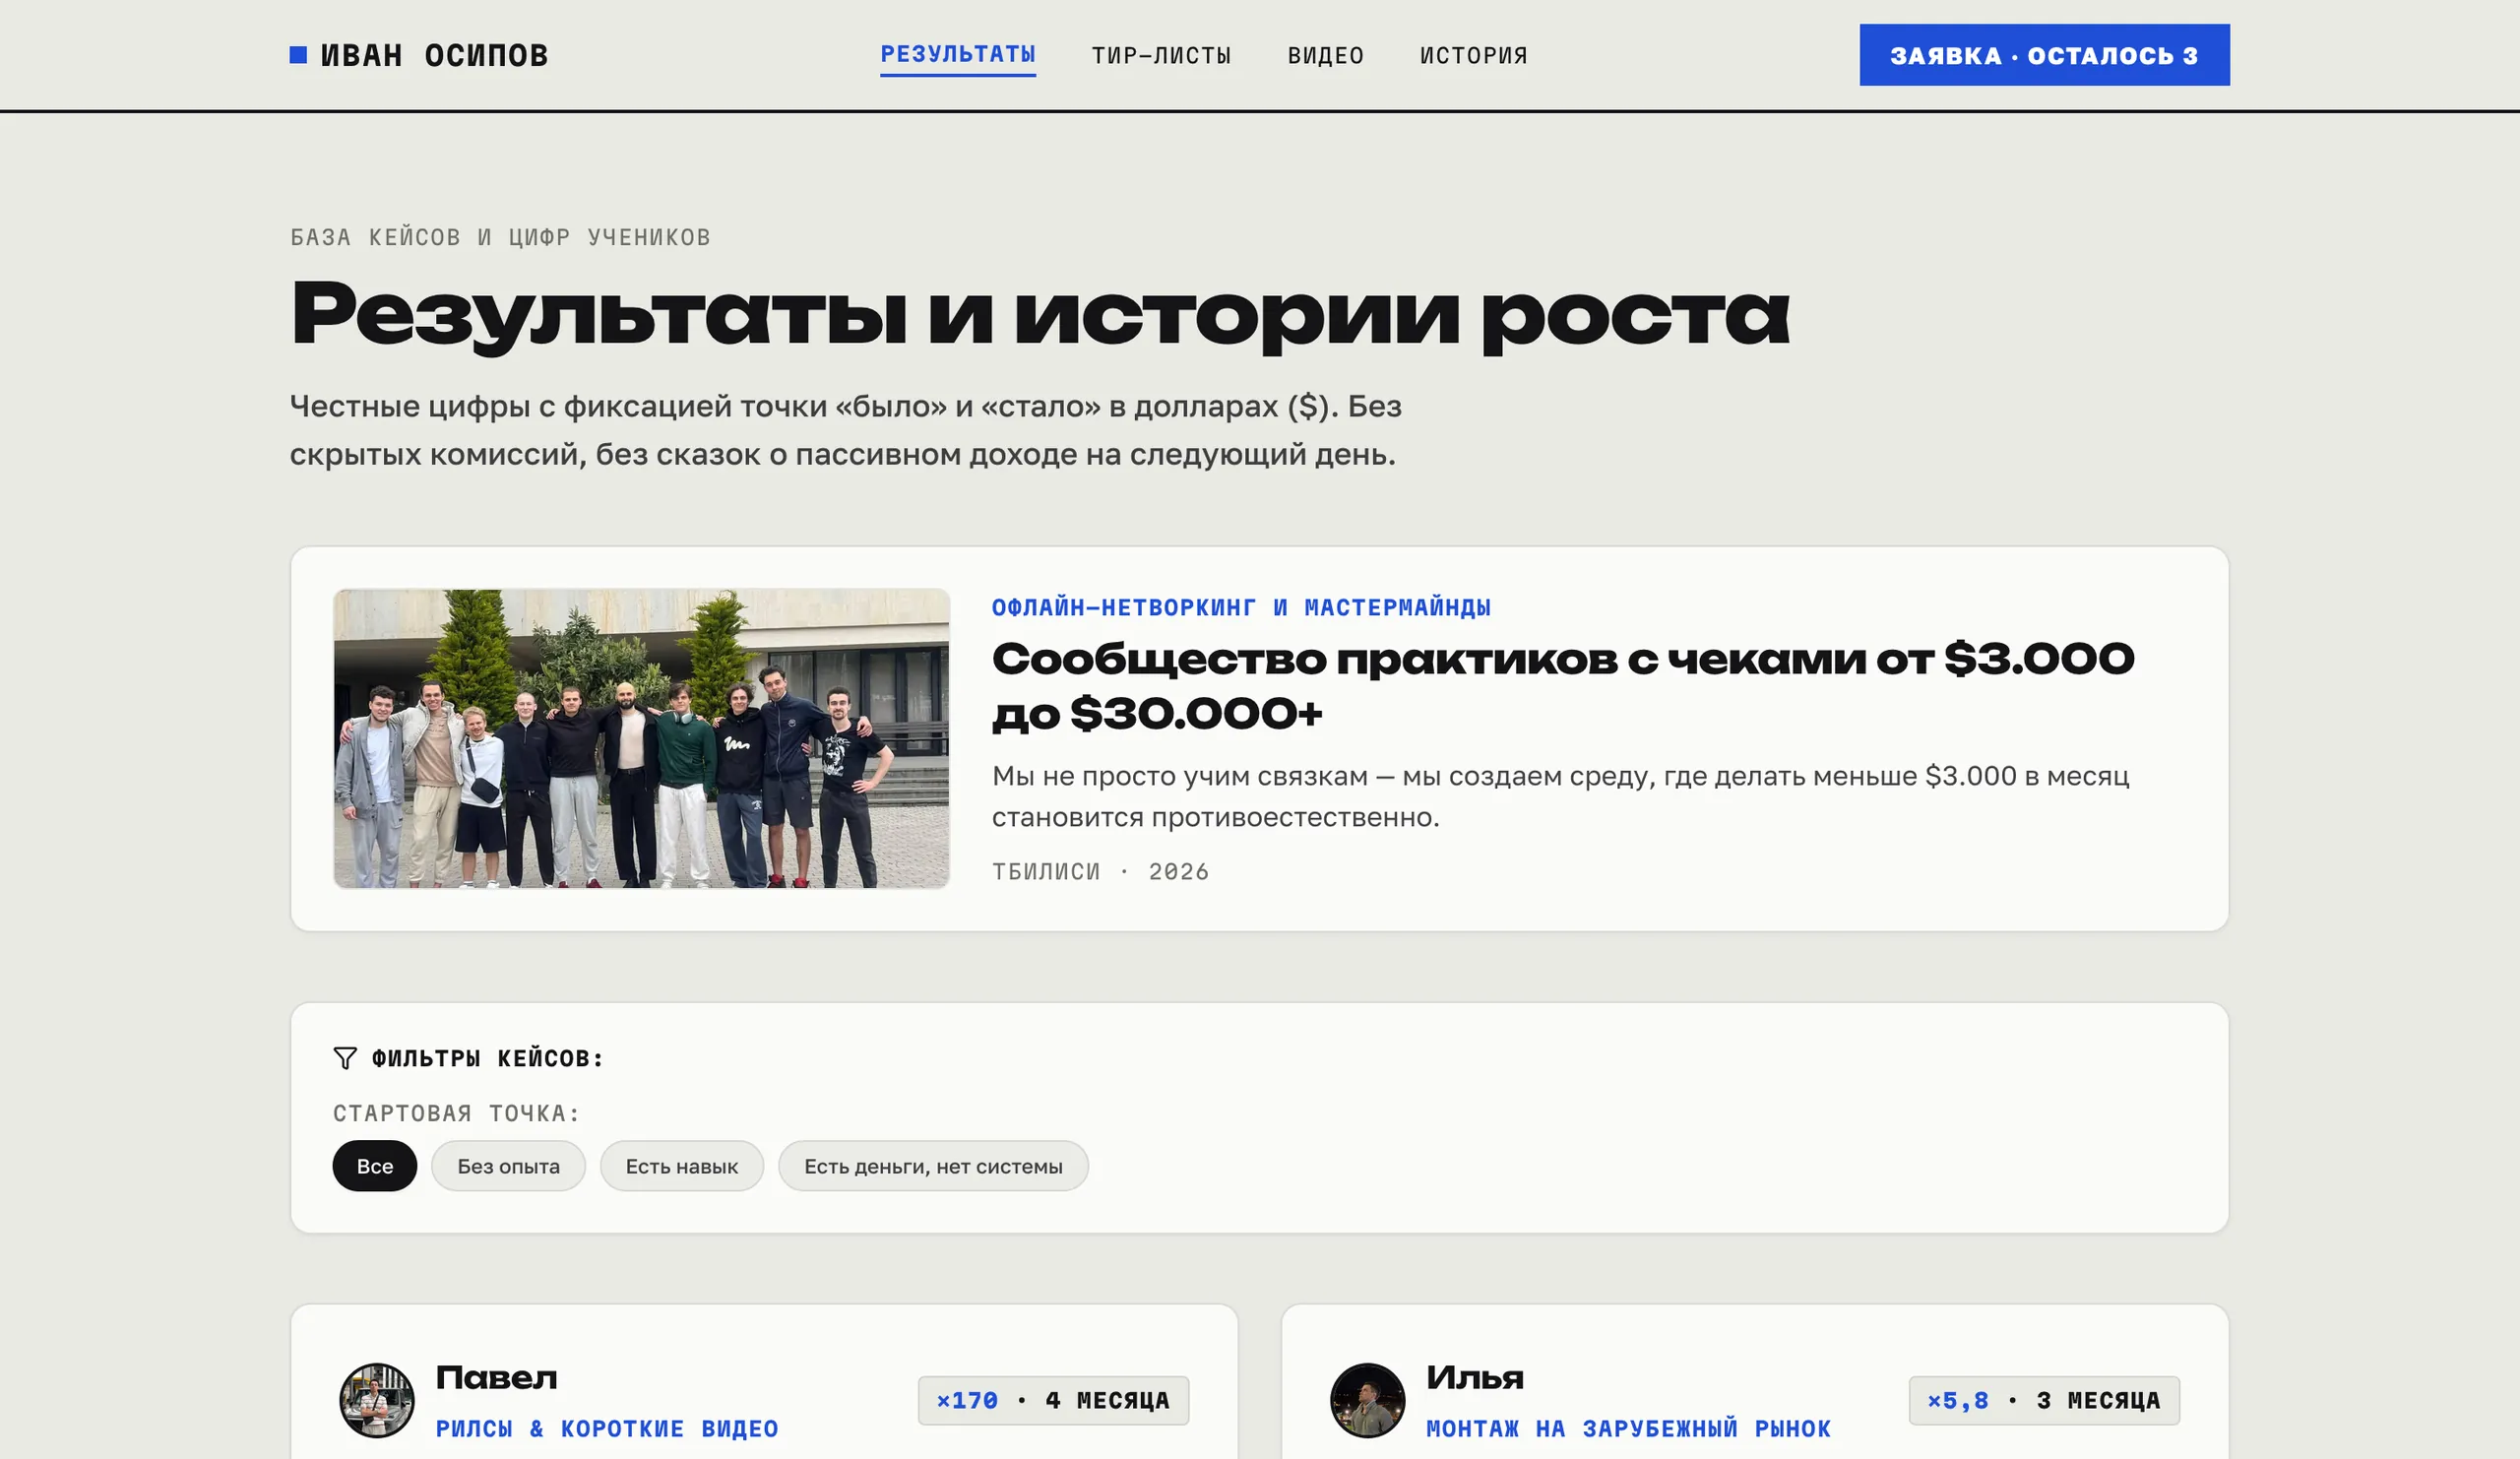Click the funnel filter icon

click(x=345, y=1058)
